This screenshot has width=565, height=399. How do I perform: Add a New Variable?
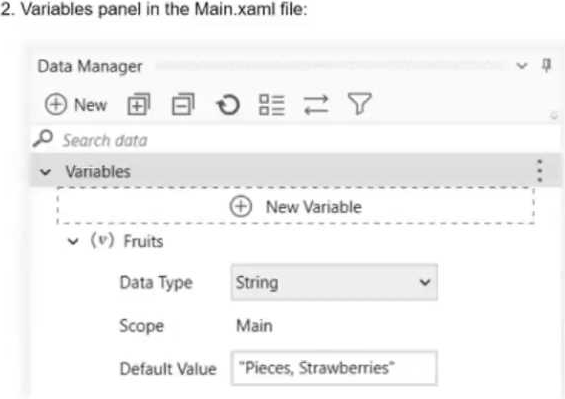[295, 207]
